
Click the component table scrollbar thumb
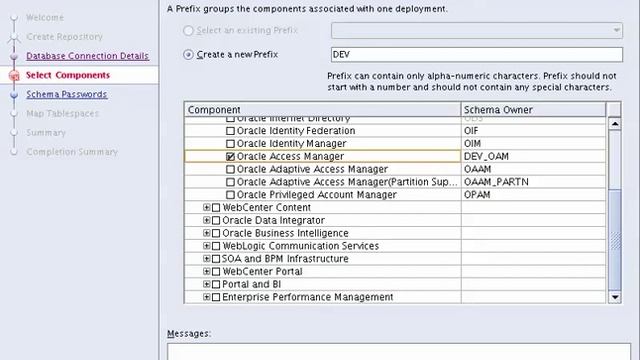click(615, 240)
